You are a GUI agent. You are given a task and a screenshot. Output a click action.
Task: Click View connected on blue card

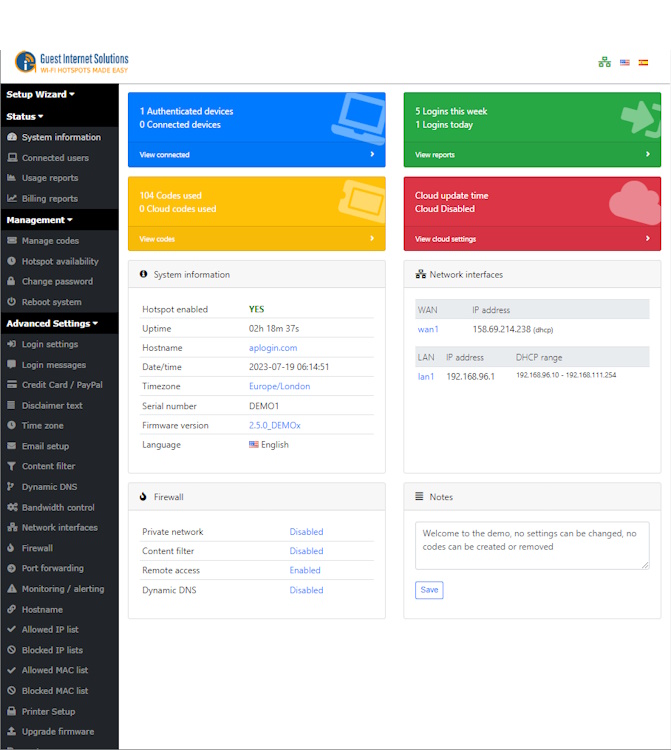(165, 155)
